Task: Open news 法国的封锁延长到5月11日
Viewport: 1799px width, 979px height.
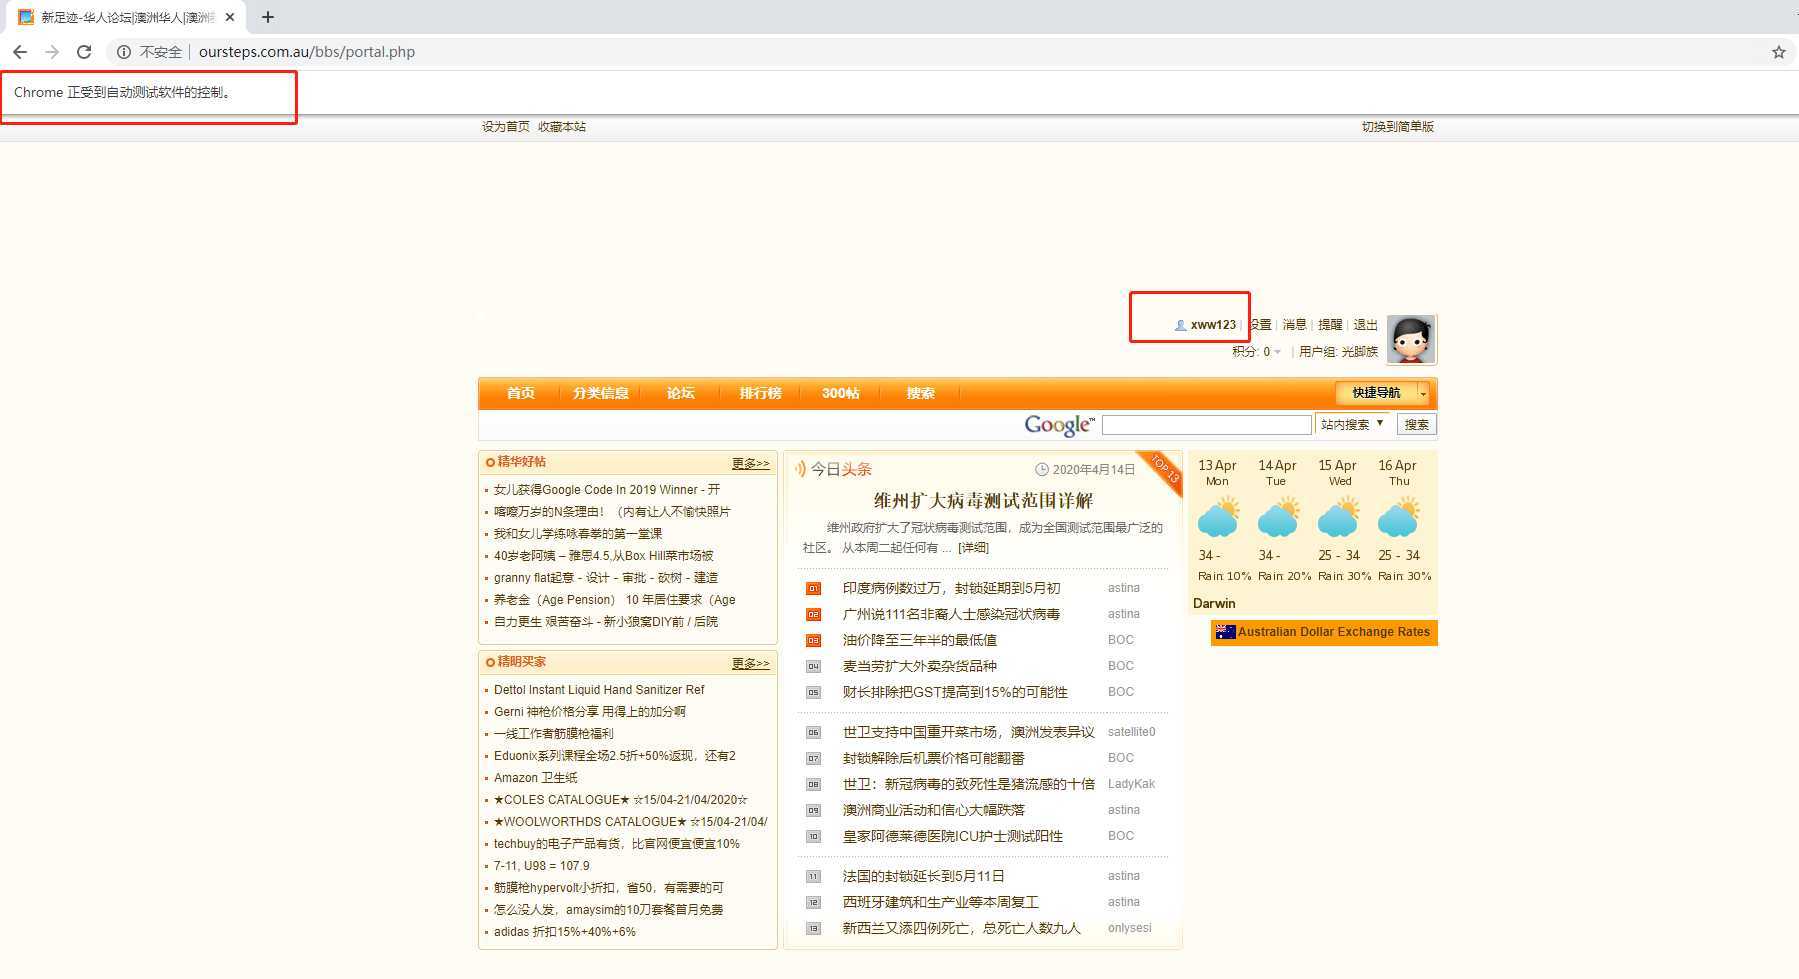Action: coord(923,877)
